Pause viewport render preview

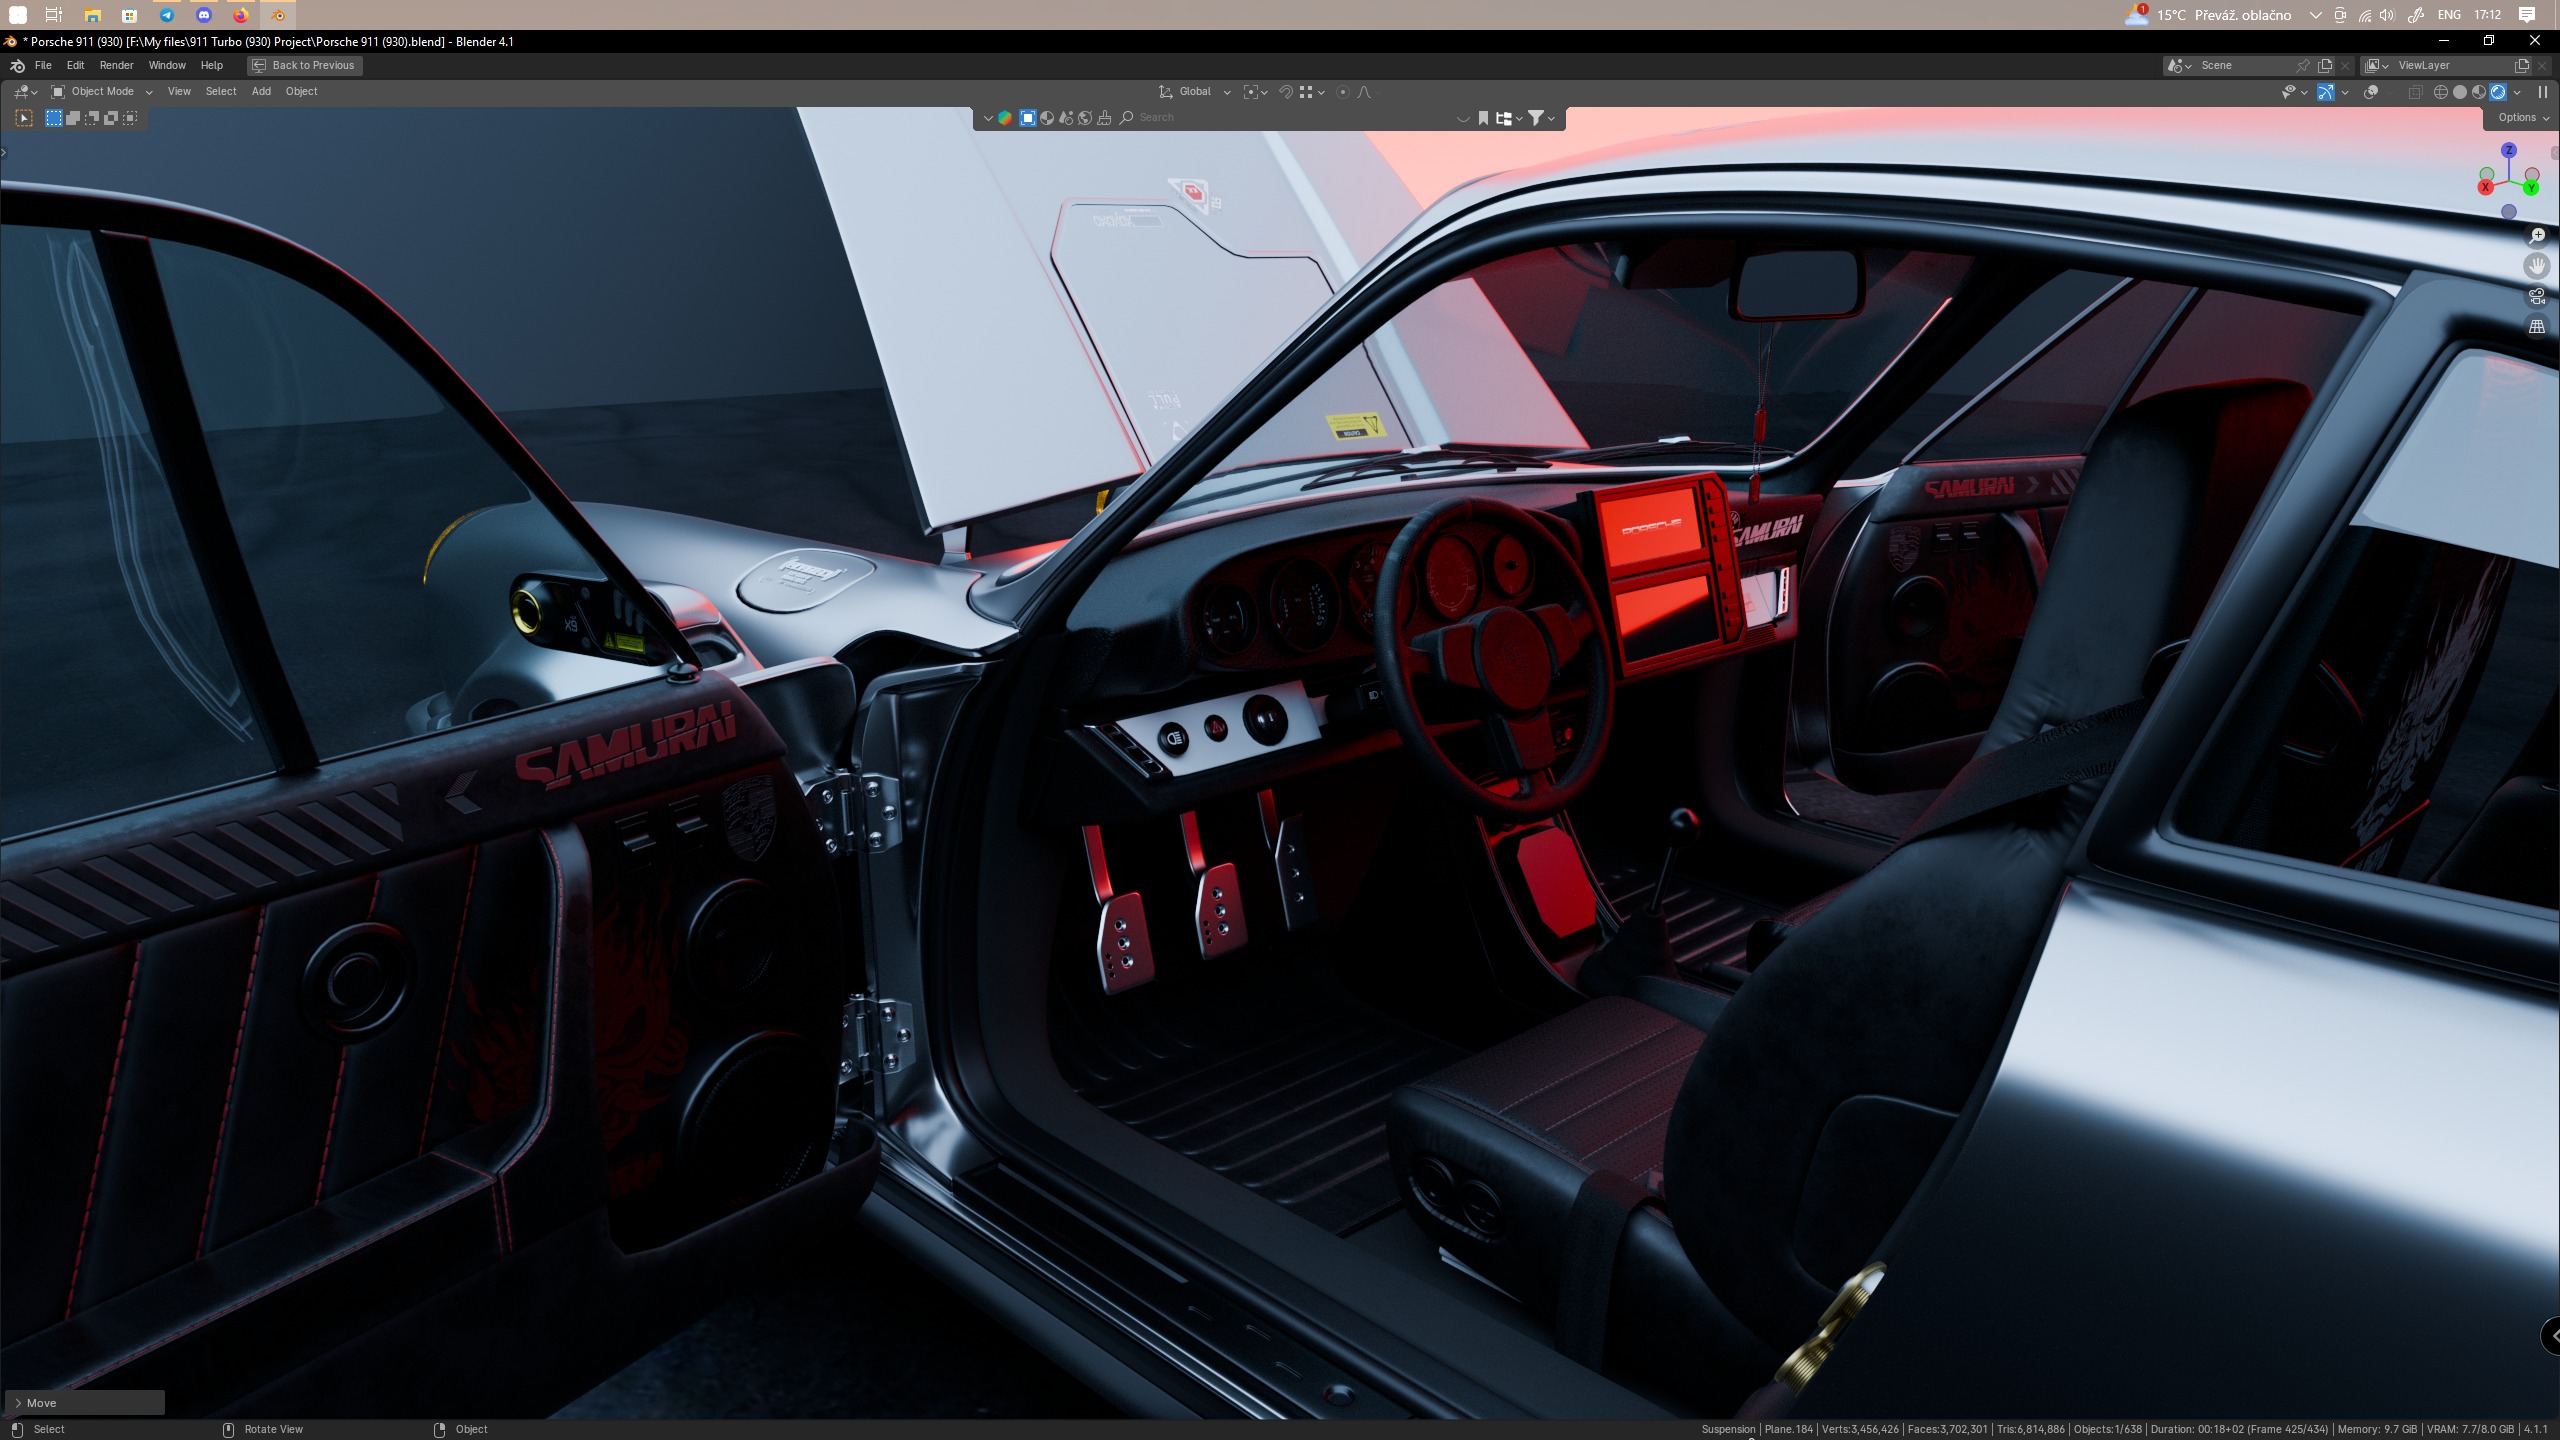[x=2543, y=92]
